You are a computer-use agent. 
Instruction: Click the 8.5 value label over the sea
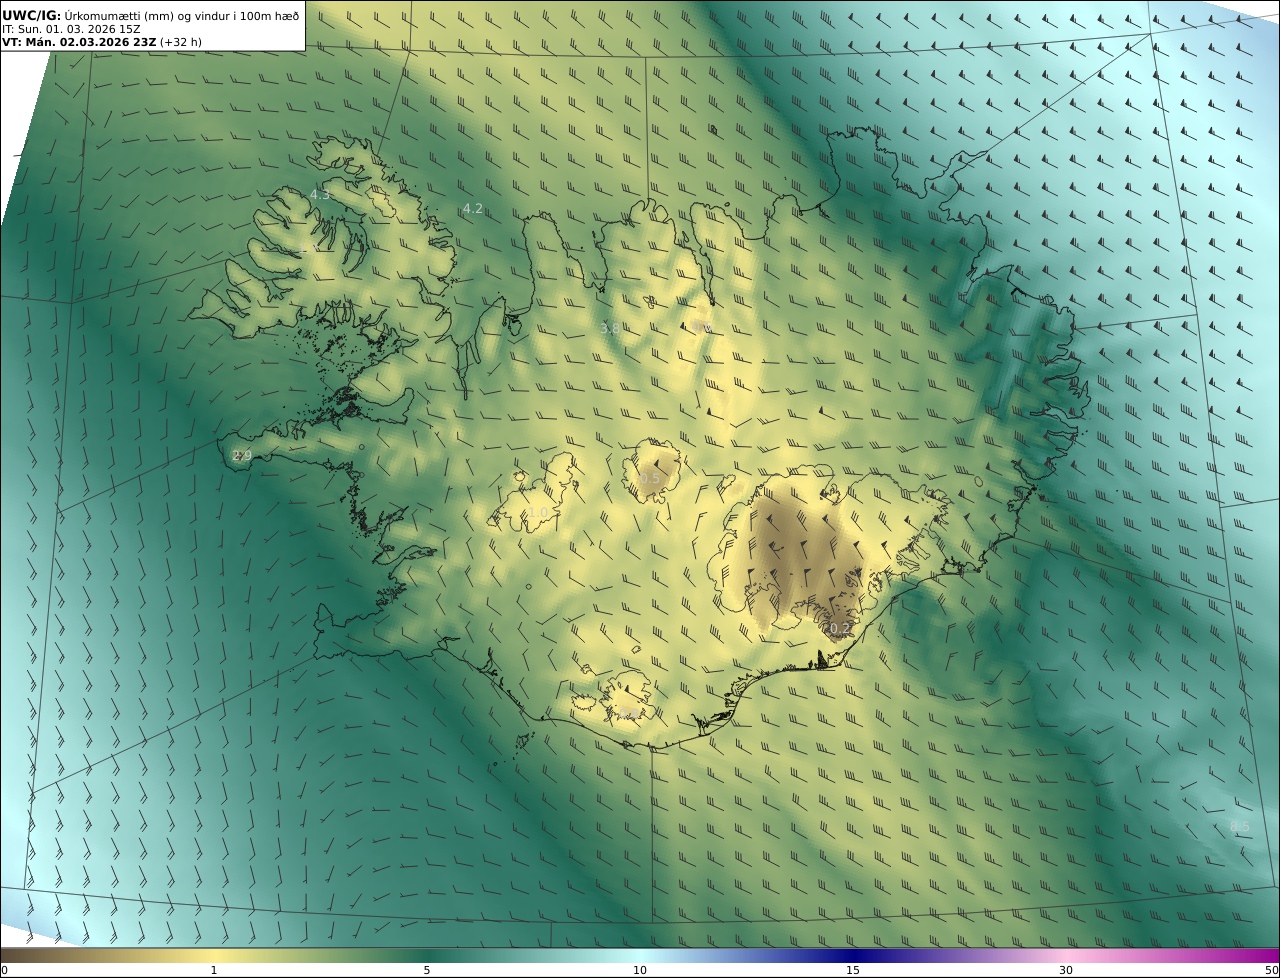1240,825
